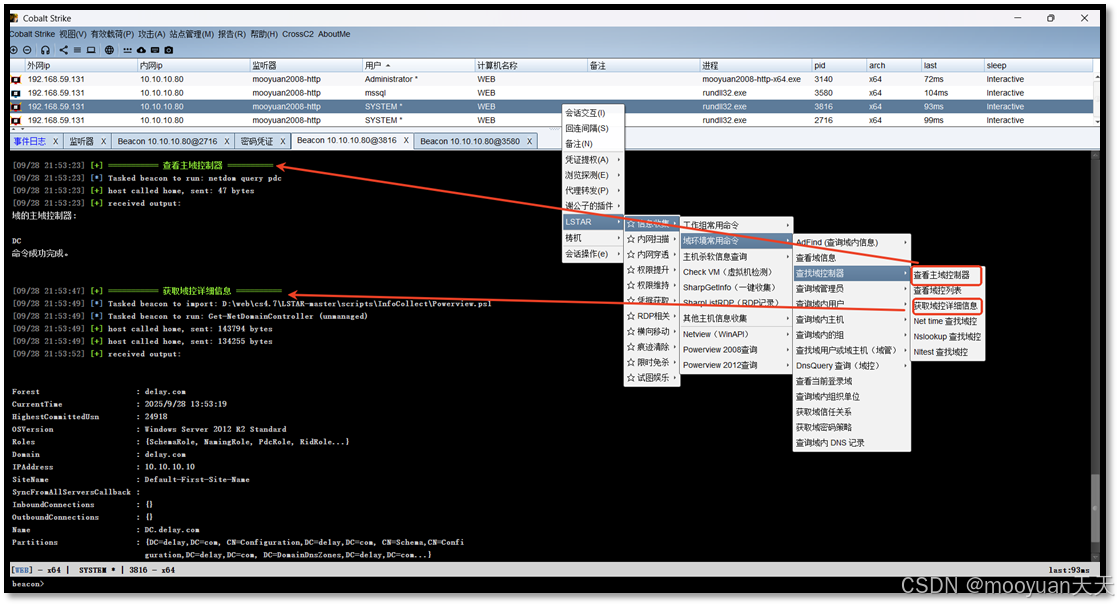Show the pivot graph via share icon
This screenshot has width=1119, height=606.
click(64, 50)
